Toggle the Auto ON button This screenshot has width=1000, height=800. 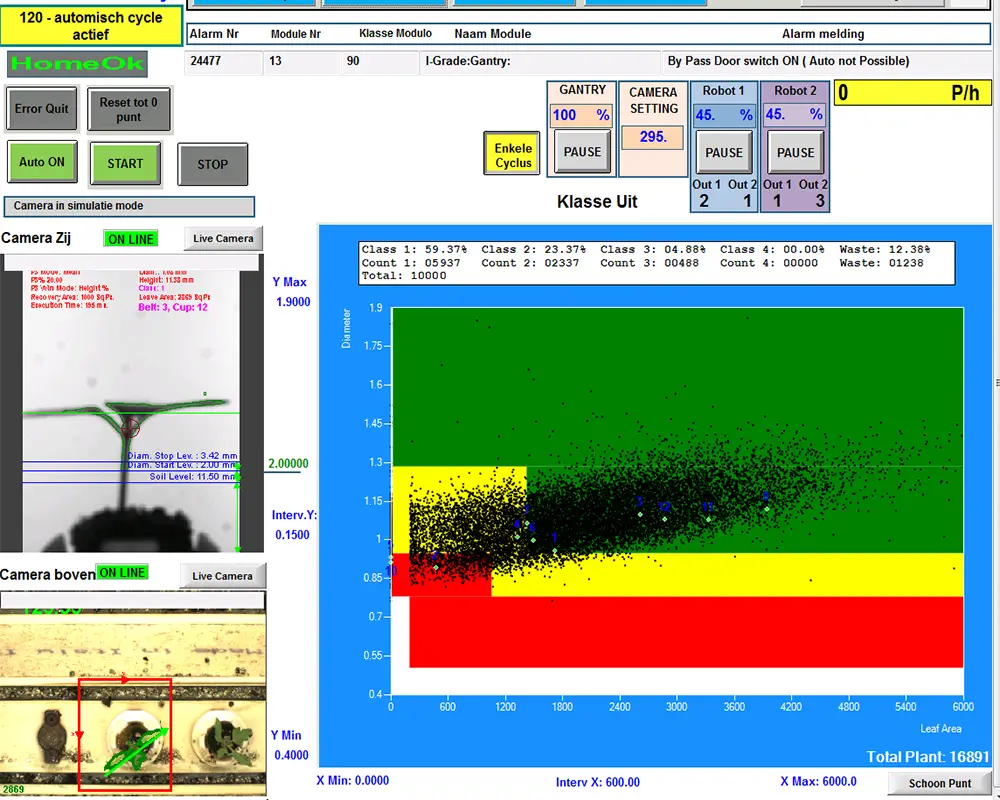coord(42,162)
